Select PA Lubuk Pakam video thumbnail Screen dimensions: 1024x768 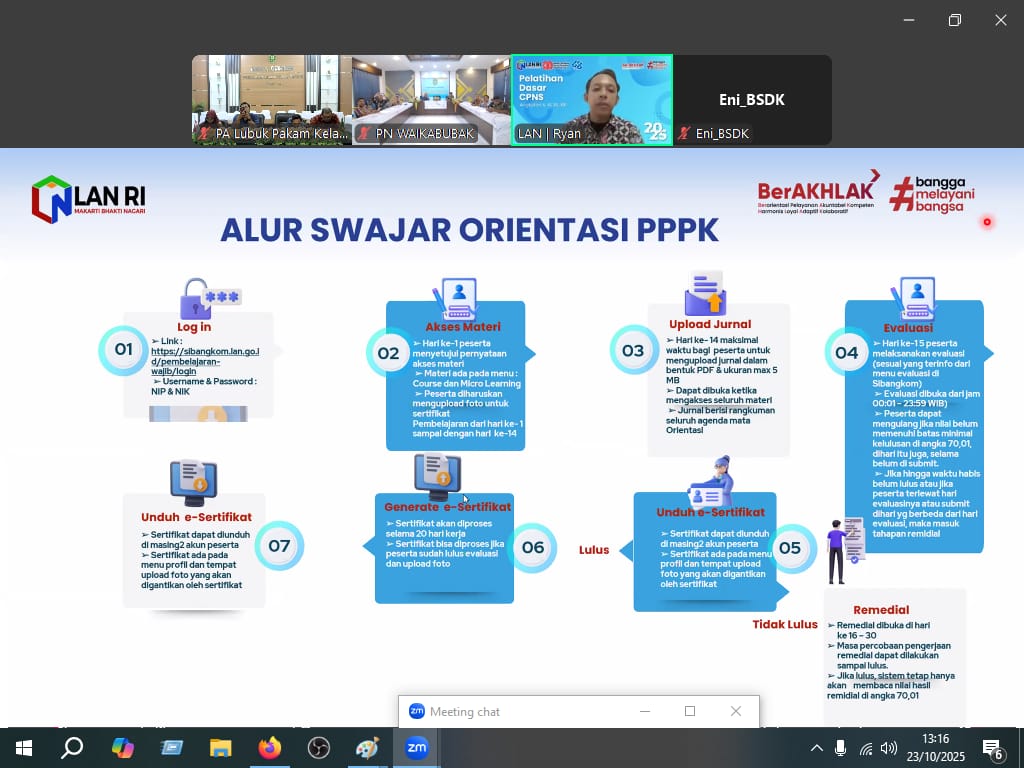click(x=272, y=100)
